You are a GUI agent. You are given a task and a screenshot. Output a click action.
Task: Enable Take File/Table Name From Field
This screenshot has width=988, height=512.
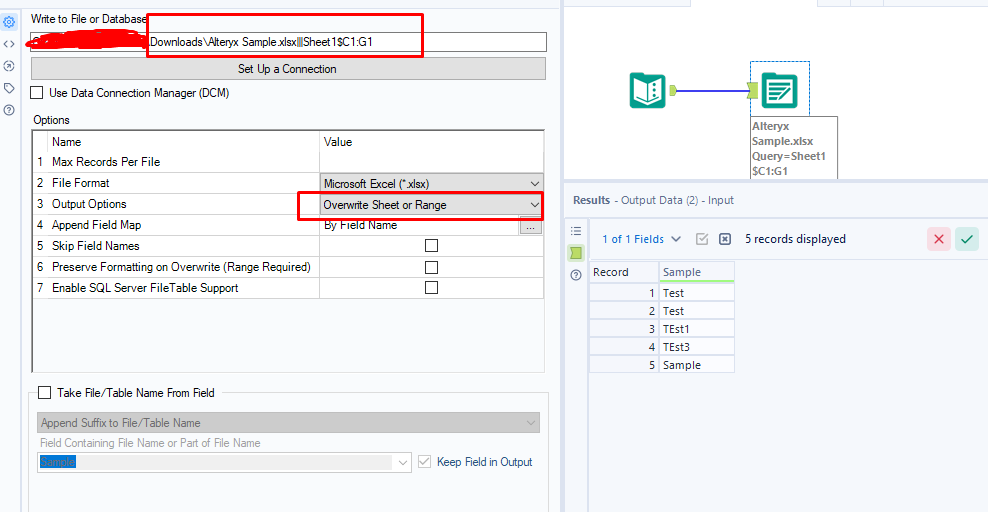[45, 393]
